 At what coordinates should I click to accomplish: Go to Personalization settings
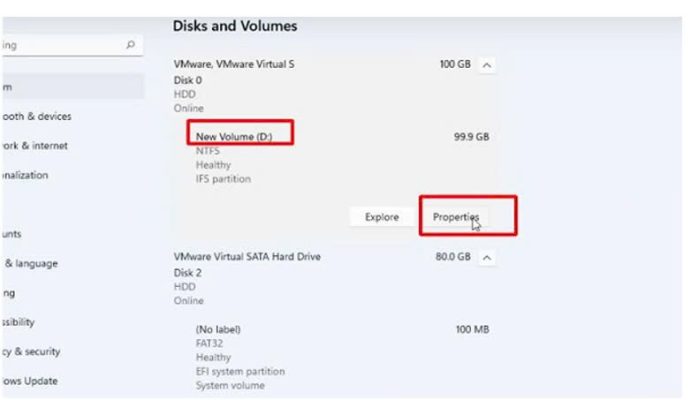pyautogui.click(x=25, y=175)
